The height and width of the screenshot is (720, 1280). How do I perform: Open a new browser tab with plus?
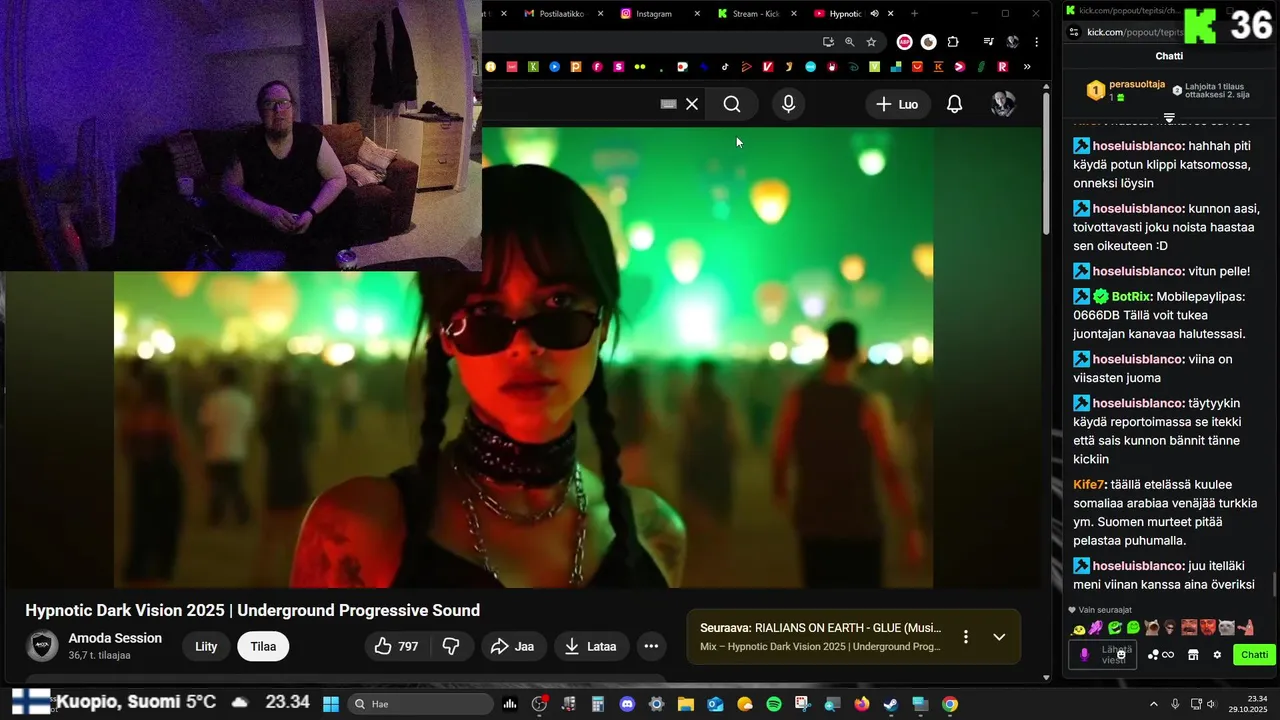pyautogui.click(x=914, y=14)
